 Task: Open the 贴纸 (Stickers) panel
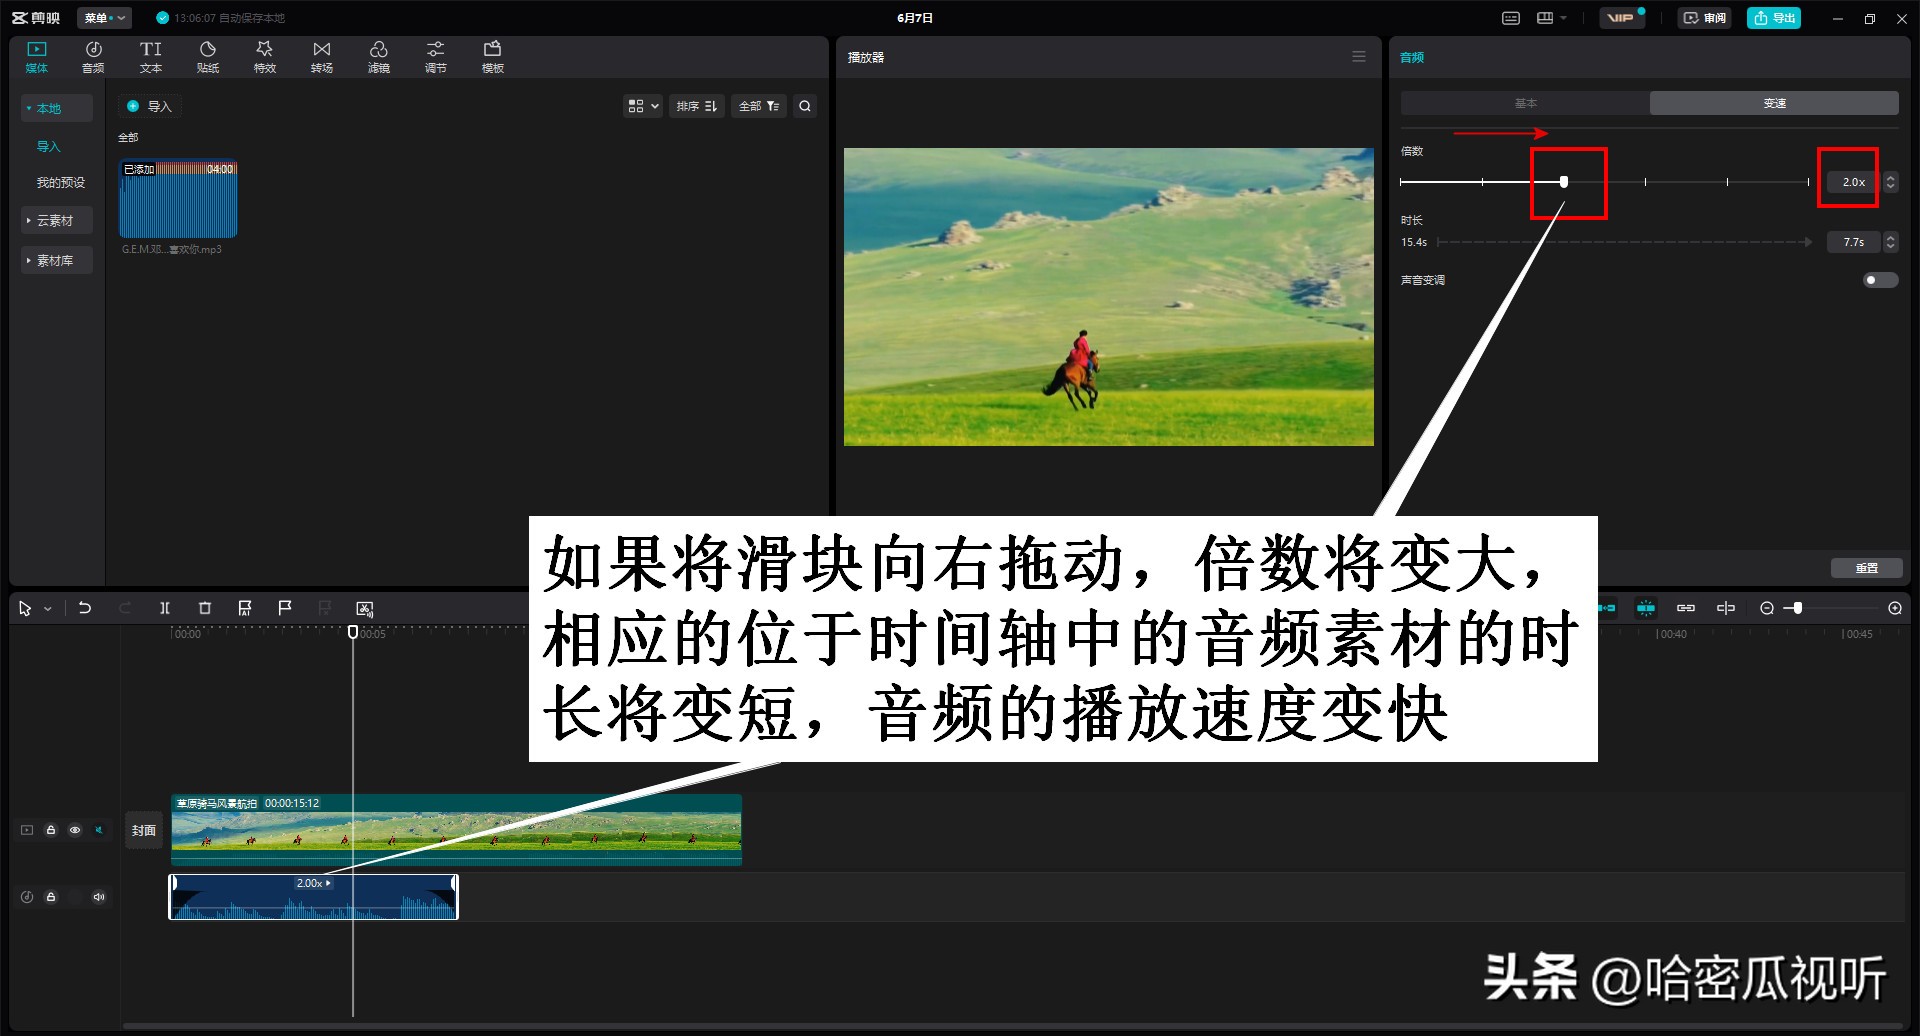pyautogui.click(x=208, y=55)
